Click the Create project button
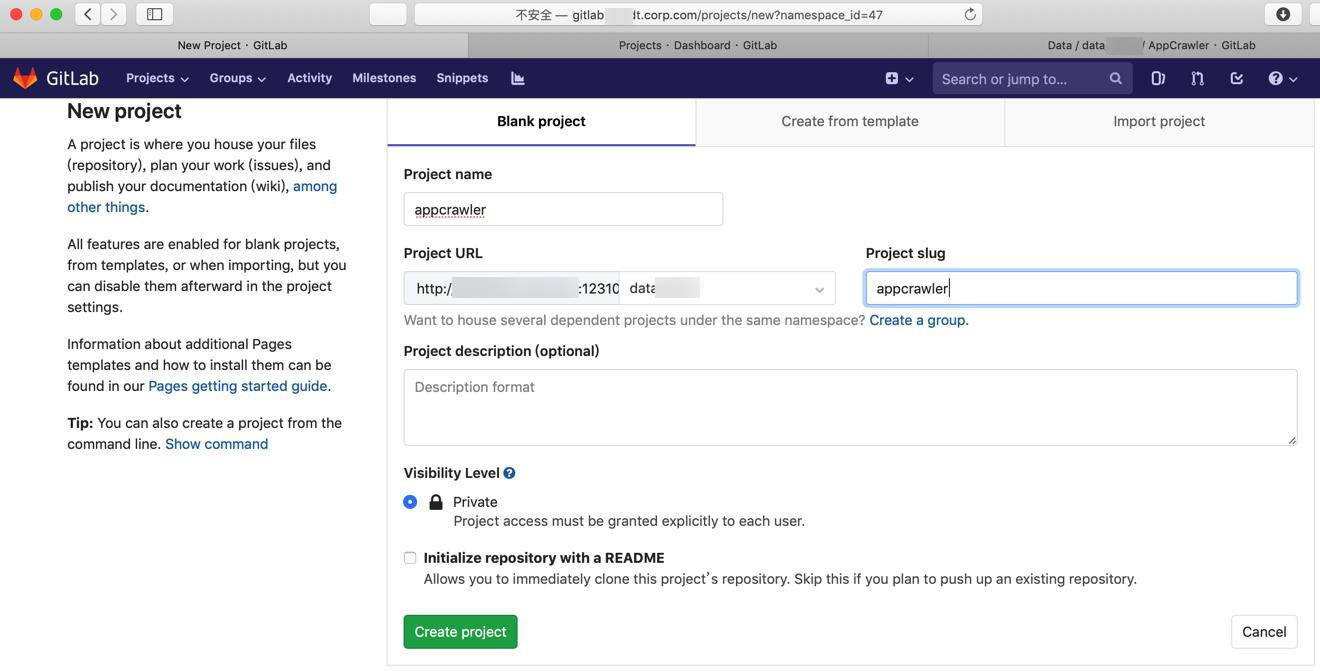The height and width of the screenshot is (671, 1320). (x=460, y=632)
